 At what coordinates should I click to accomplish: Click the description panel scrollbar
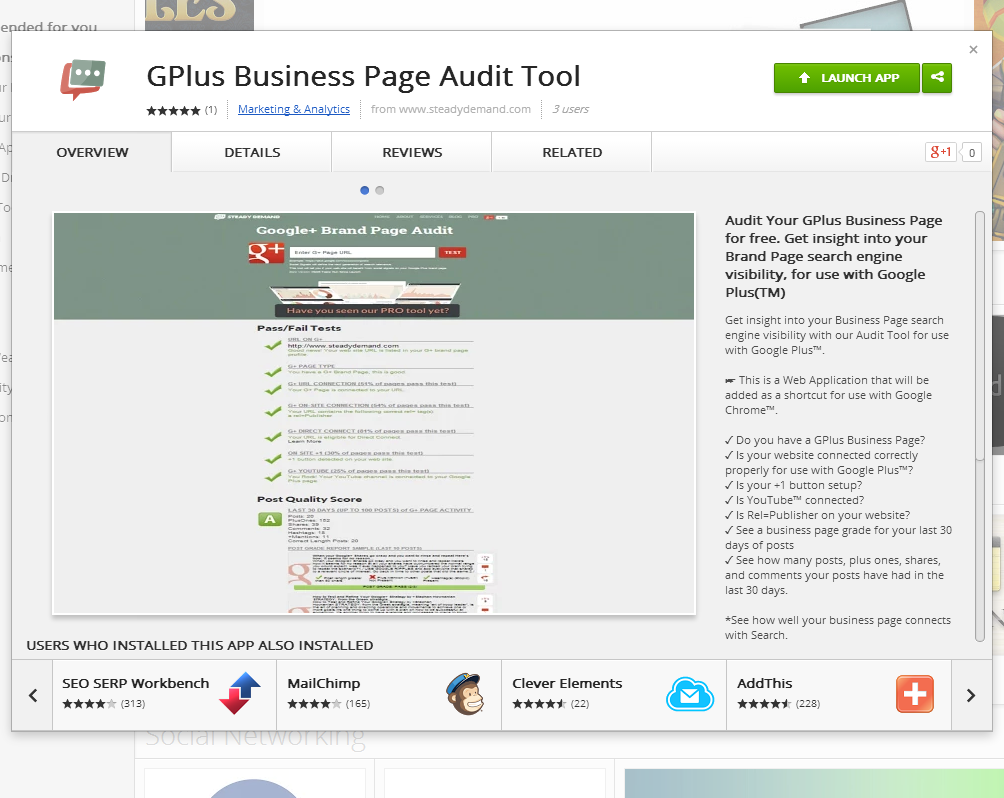[980, 425]
